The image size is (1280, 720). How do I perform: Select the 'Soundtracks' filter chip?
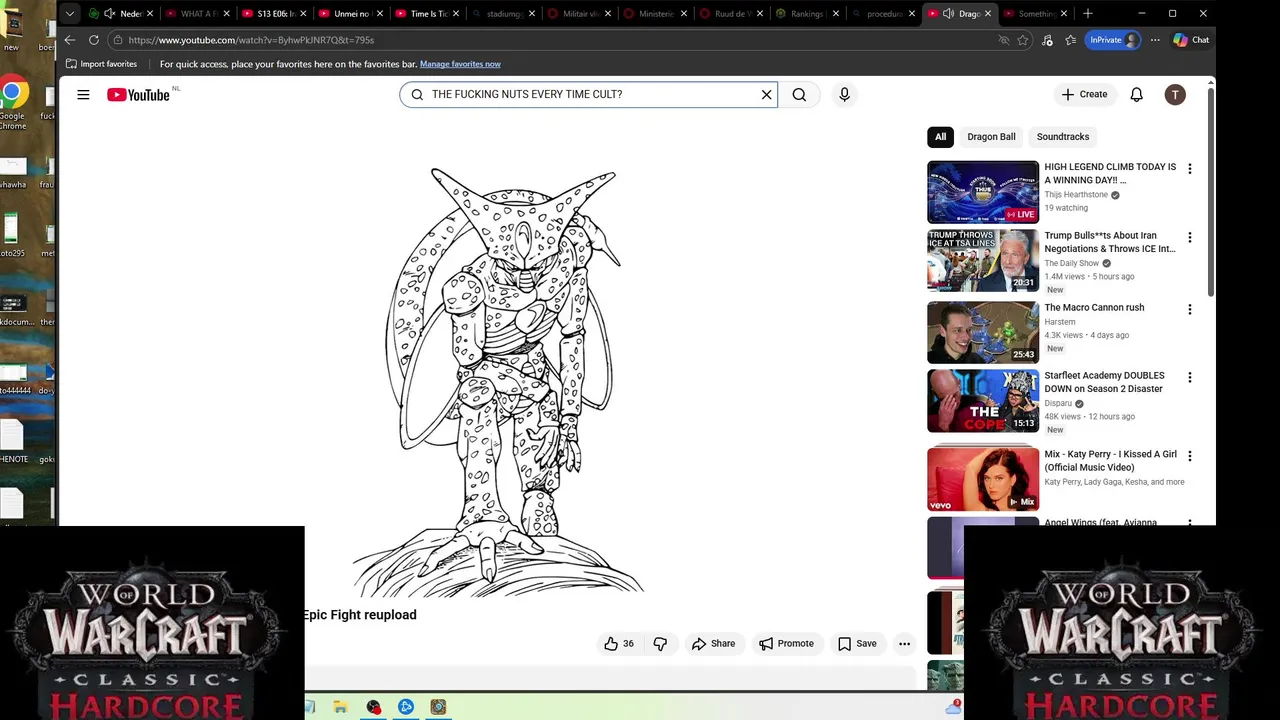tap(1062, 137)
